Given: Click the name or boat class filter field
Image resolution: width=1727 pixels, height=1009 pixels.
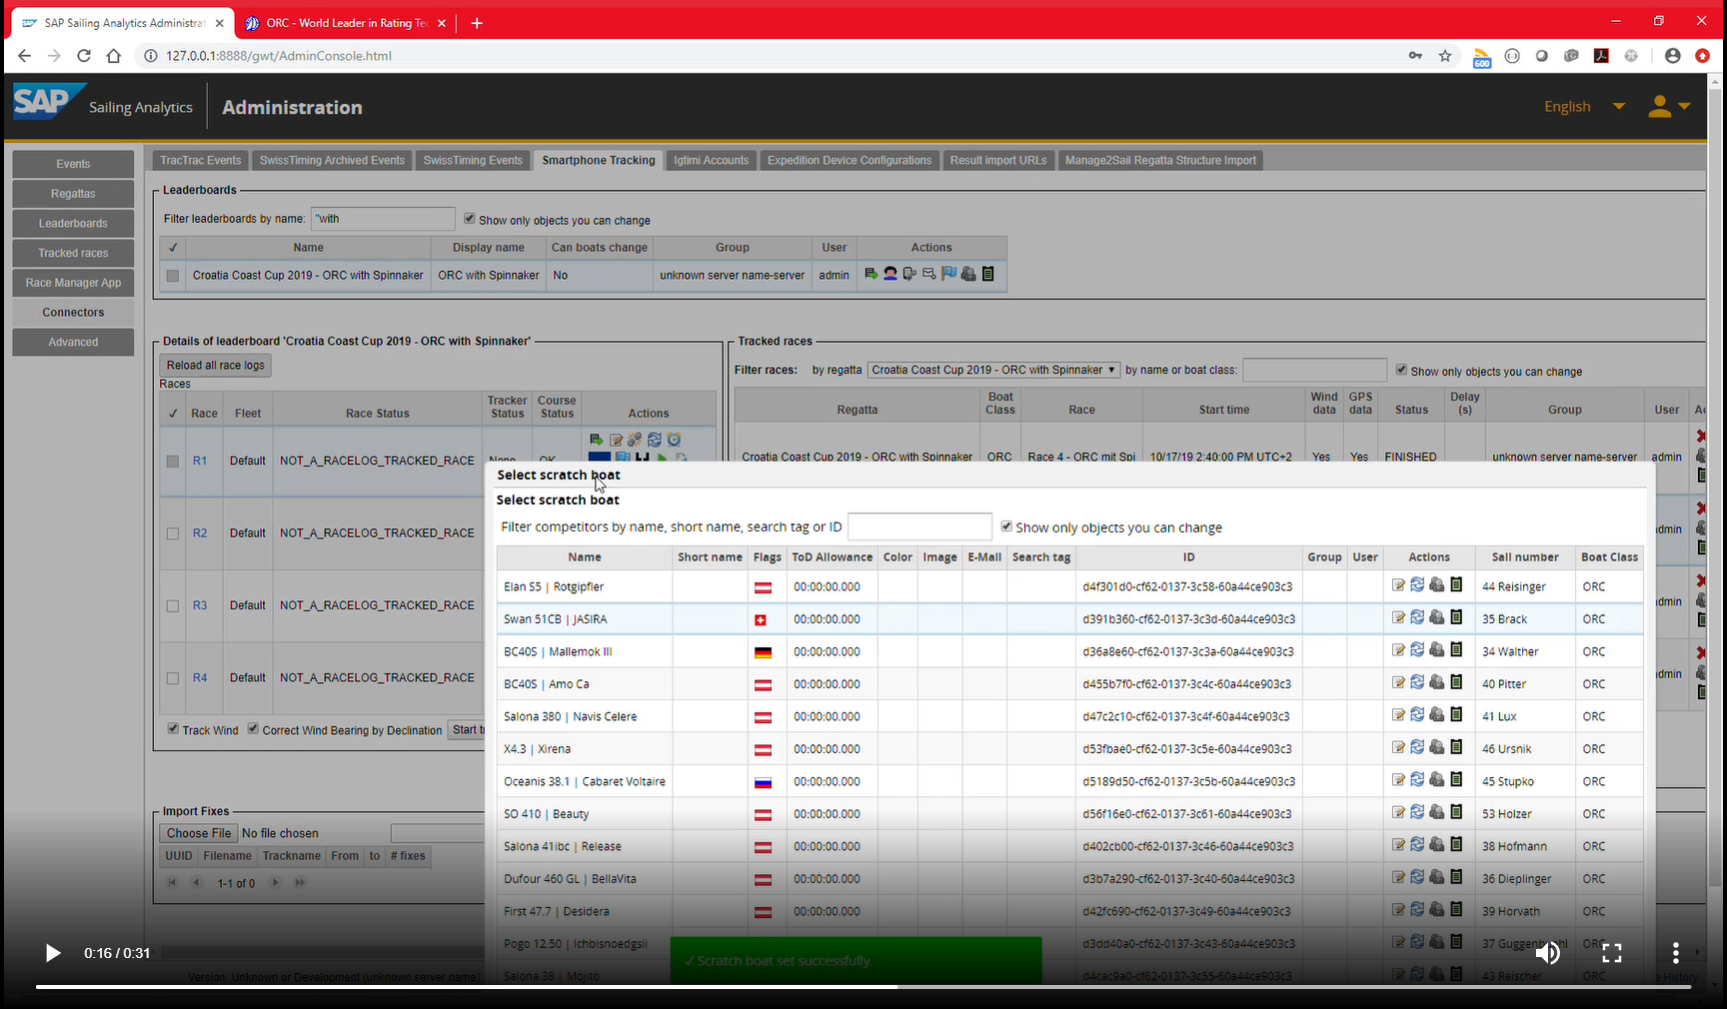Looking at the screenshot, I should [x=1314, y=370].
